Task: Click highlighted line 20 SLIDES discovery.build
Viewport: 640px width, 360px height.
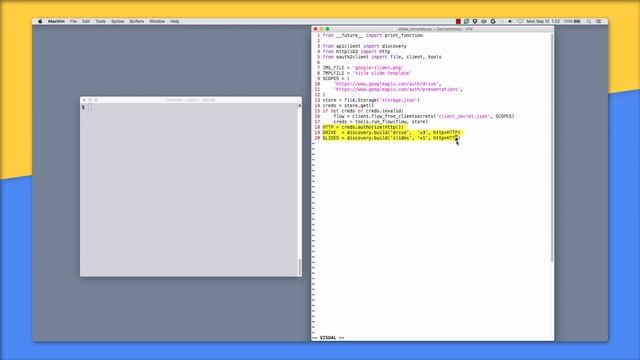Action: tap(391, 138)
